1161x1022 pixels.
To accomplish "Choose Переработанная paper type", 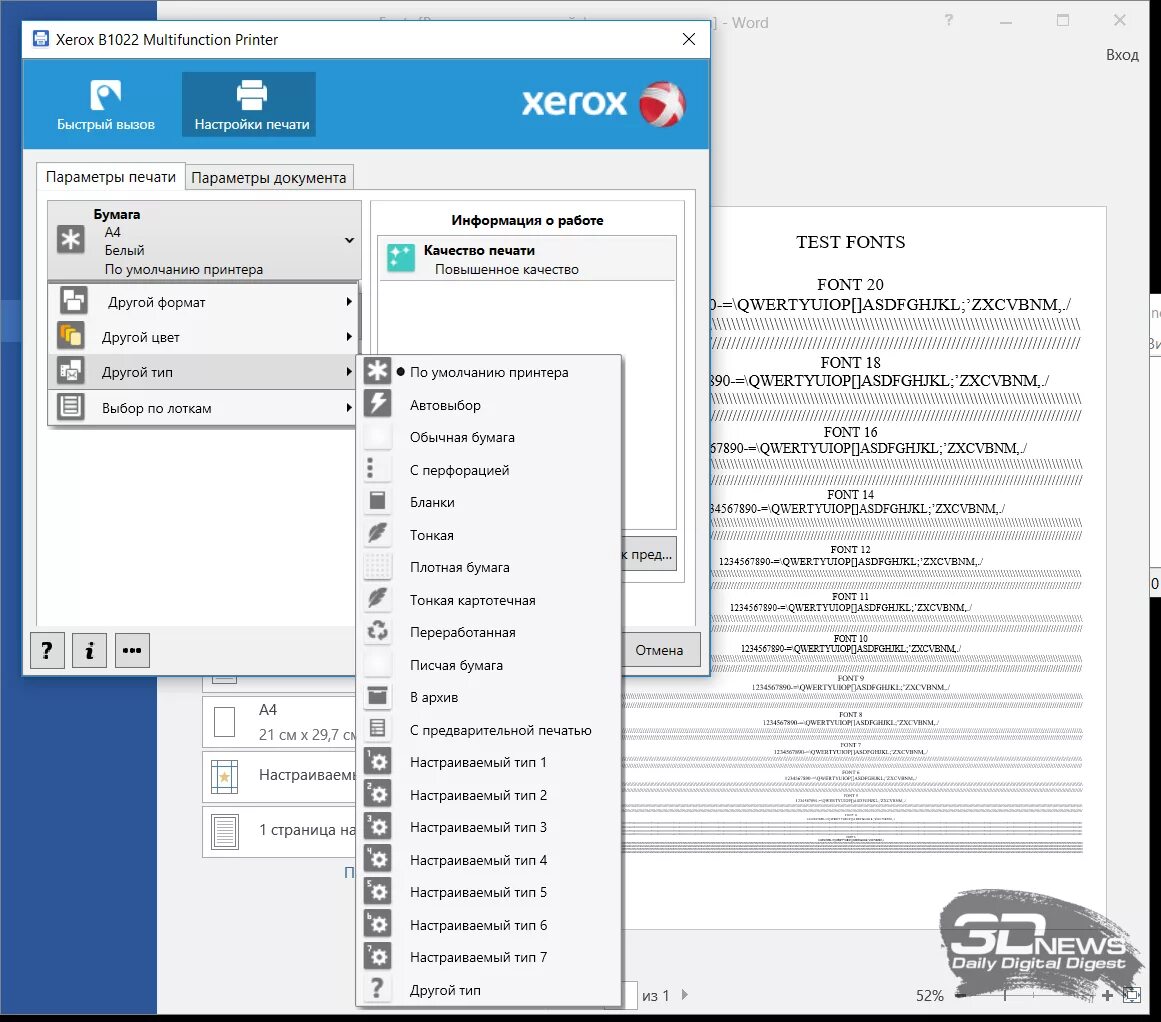I will (489, 632).
